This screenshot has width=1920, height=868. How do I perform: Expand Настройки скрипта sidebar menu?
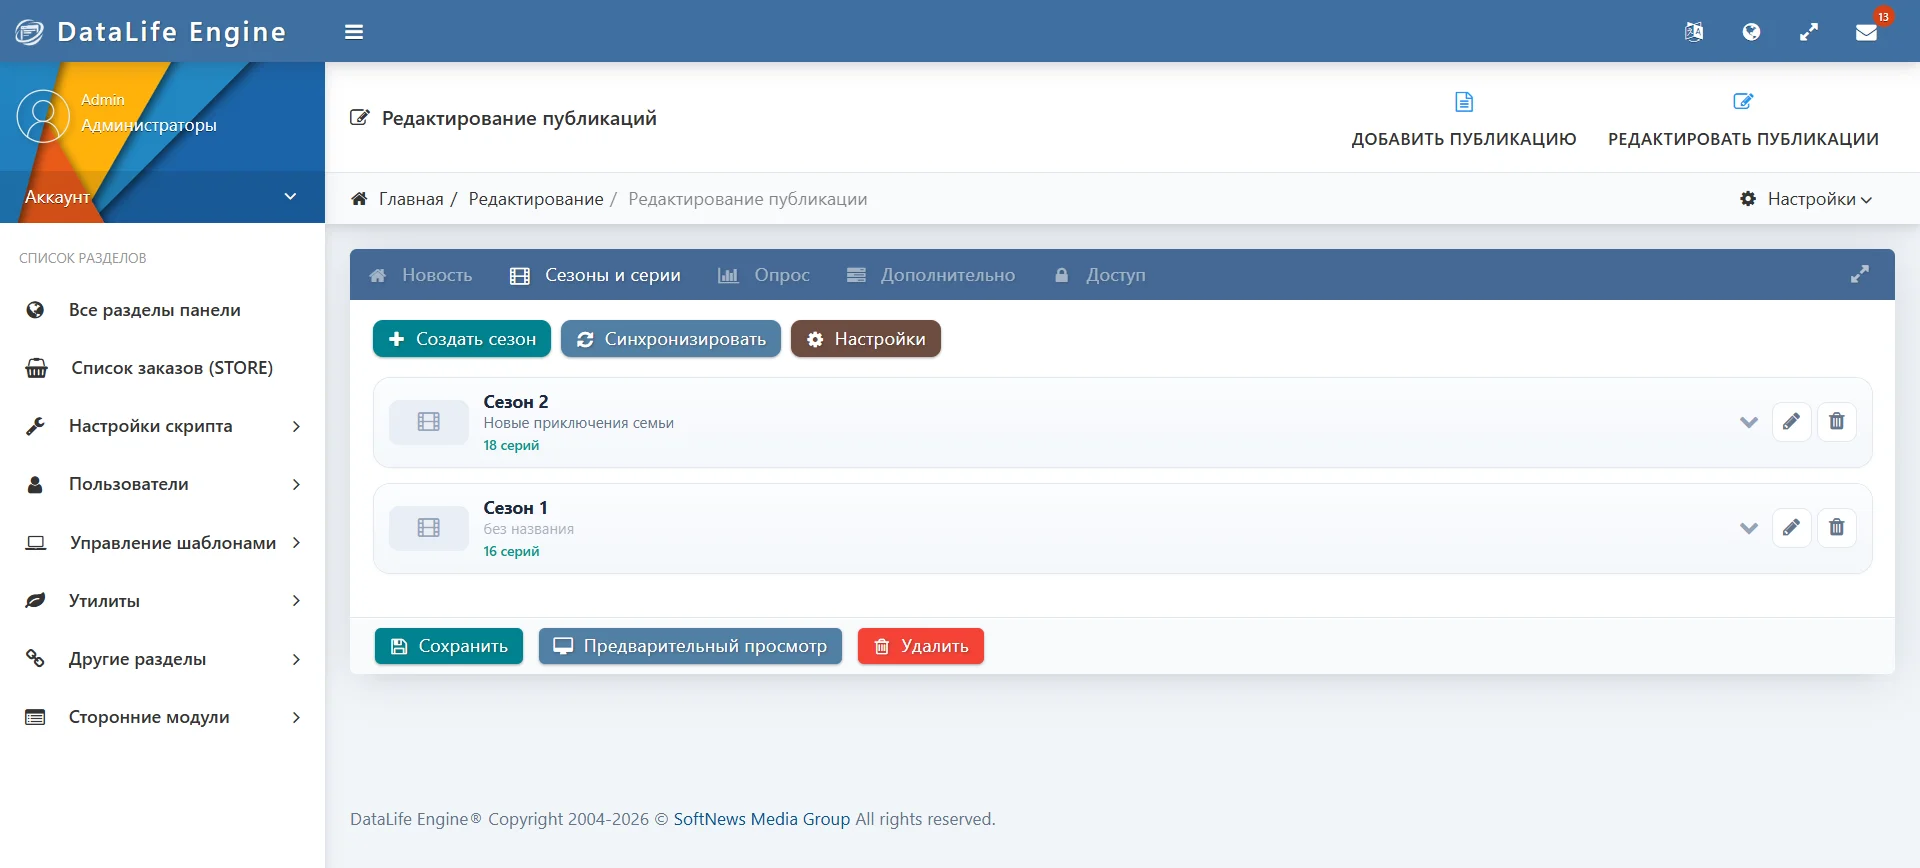point(162,426)
